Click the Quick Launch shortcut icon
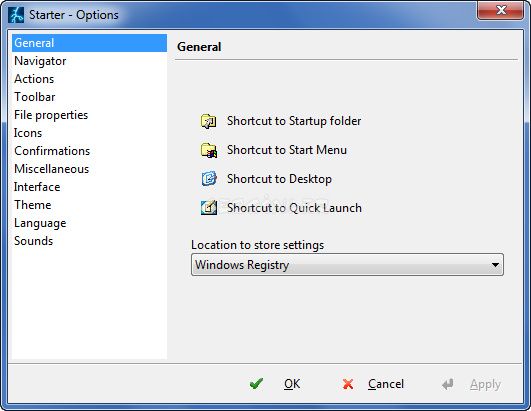Screen dimensions: 531x411 pyautogui.click(x=209, y=208)
